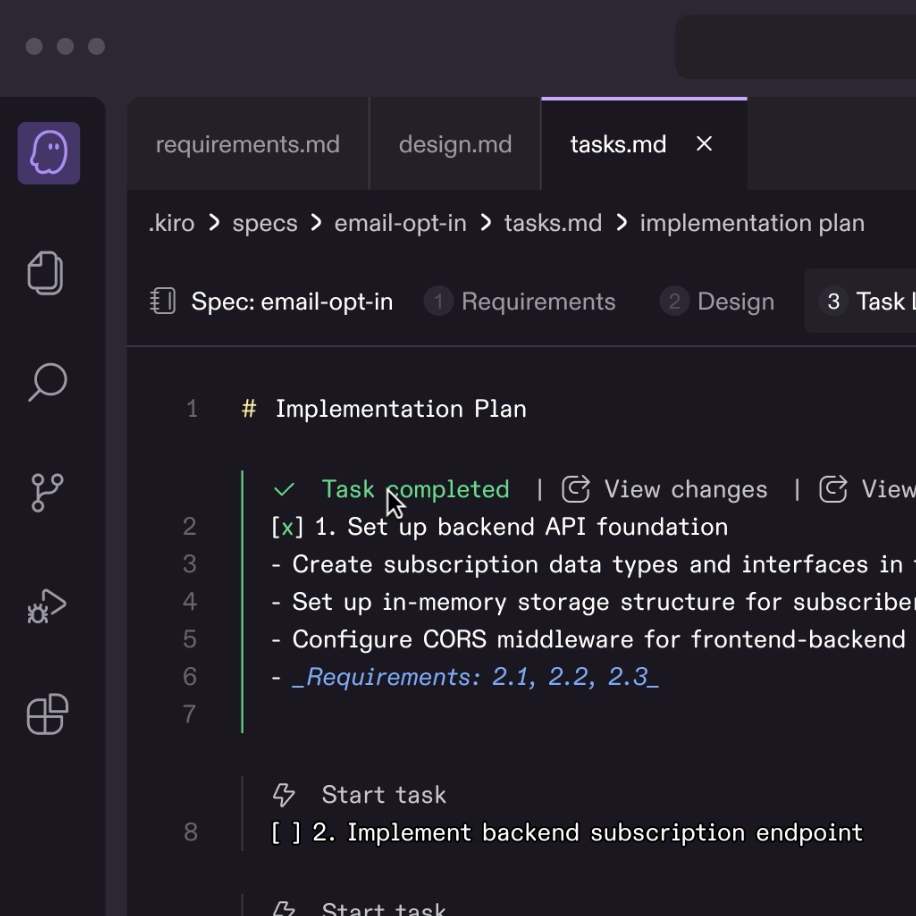Switch to the design.md tab
916x916 pixels.
pos(455,144)
